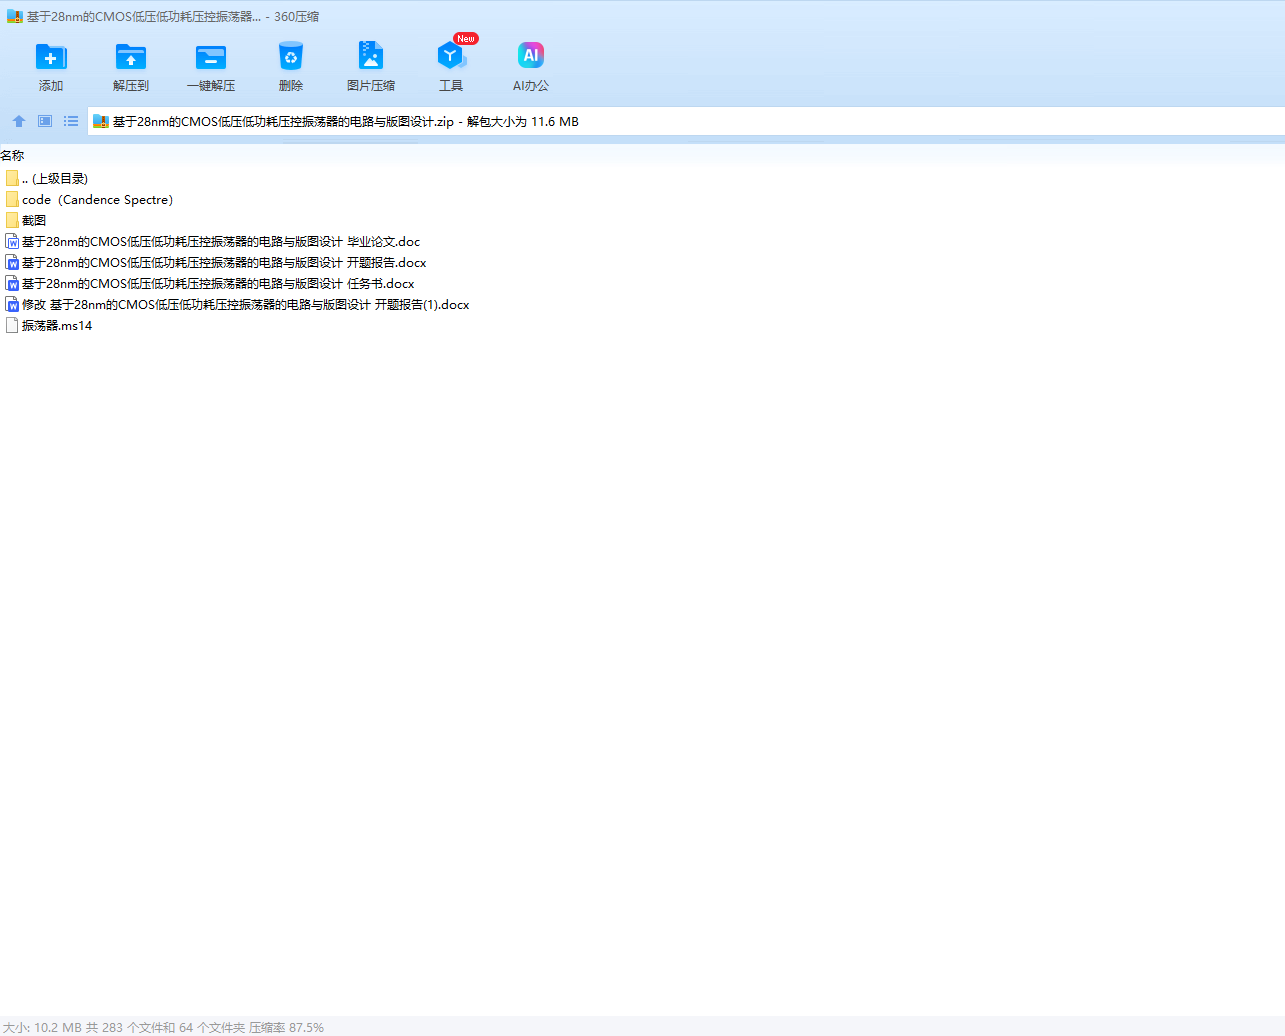Screen dimensions: 1285x1036
Task: Click the path field showing the zip name
Action: pyautogui.click(x=686, y=121)
